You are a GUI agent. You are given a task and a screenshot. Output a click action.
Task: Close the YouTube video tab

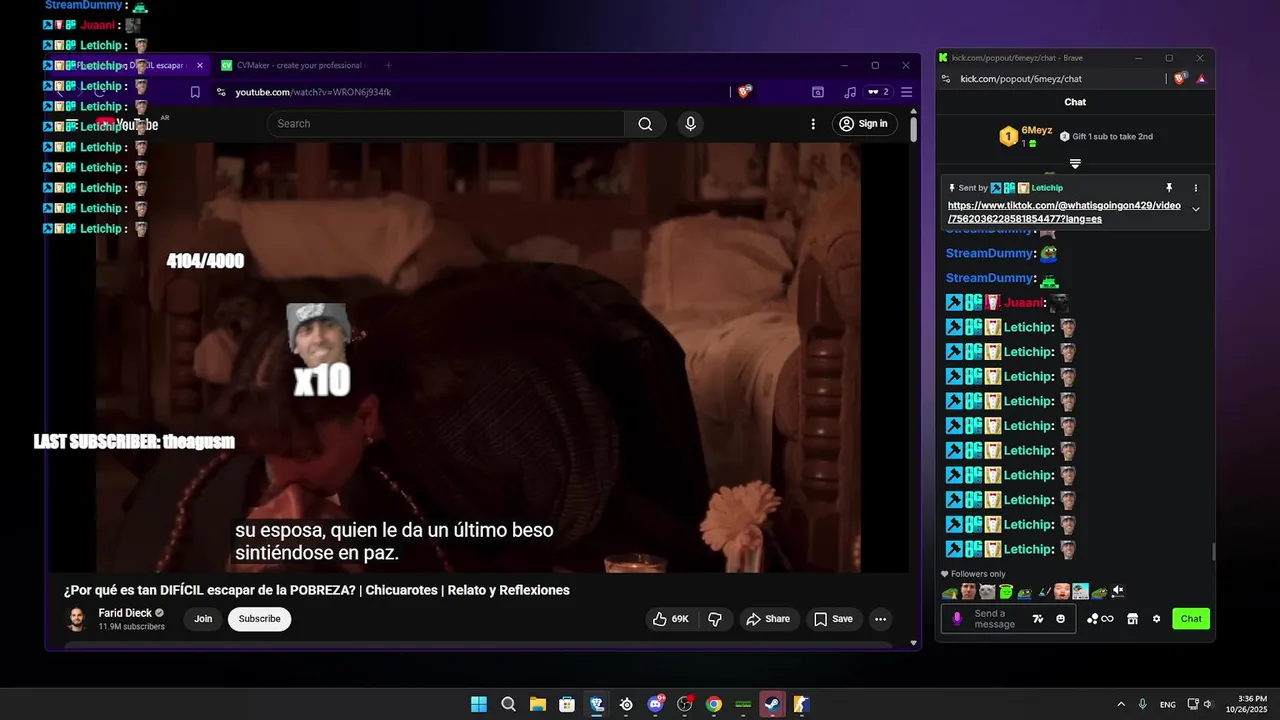200,65
